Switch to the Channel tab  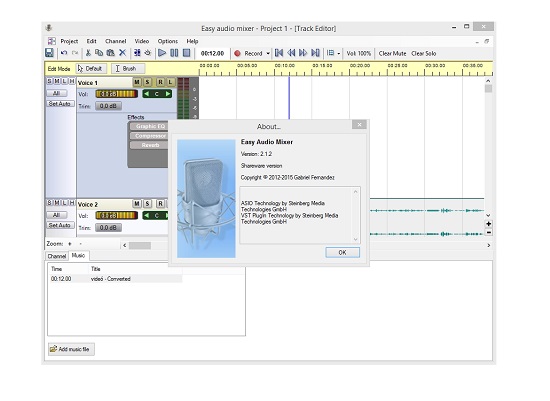point(57,256)
